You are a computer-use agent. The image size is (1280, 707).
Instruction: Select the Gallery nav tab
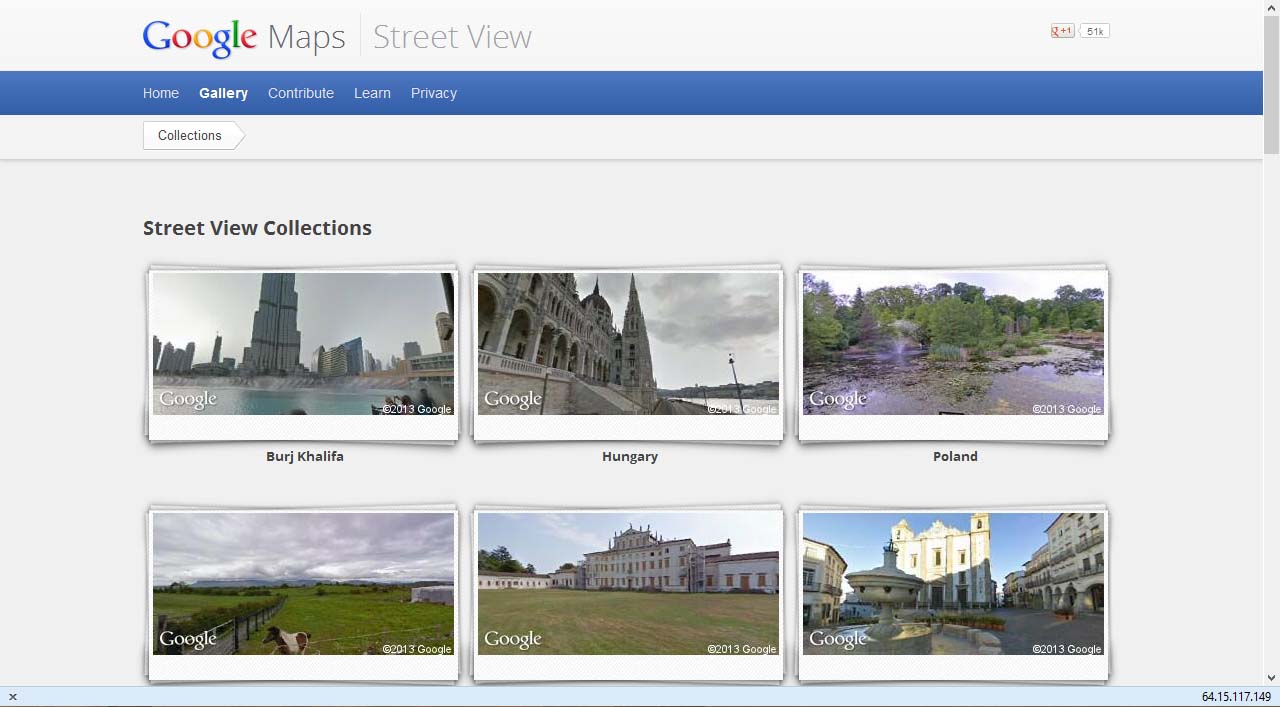click(223, 93)
